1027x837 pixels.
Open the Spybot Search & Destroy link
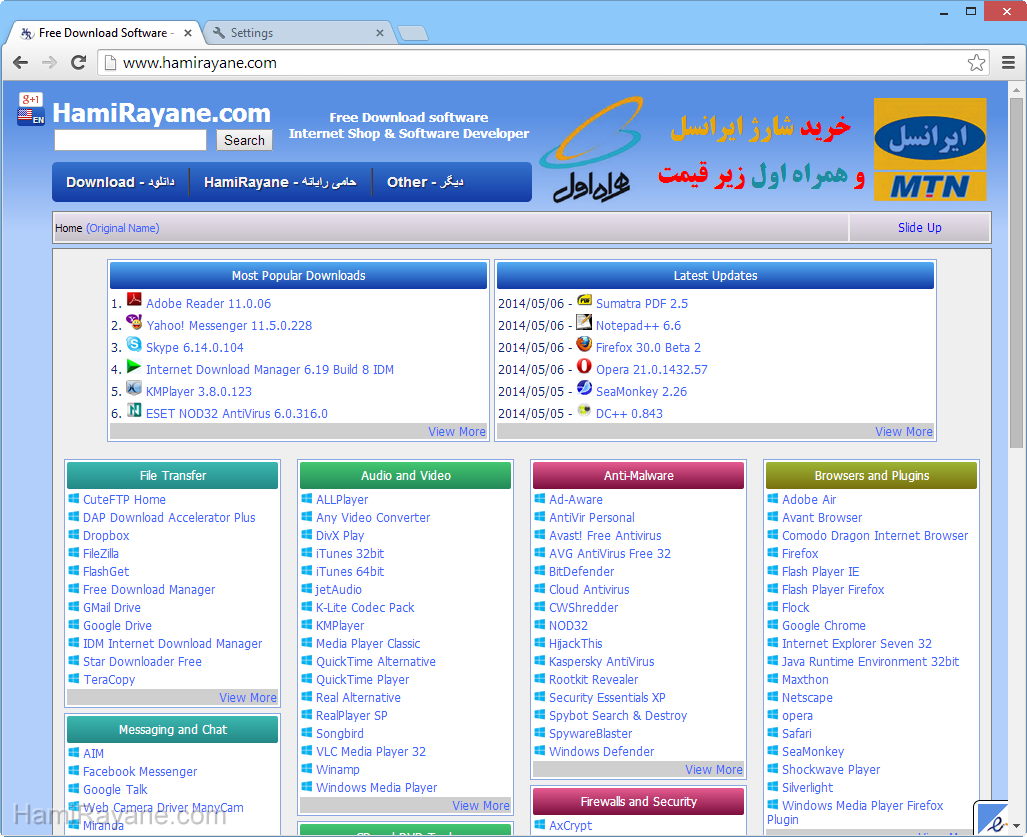pos(618,716)
